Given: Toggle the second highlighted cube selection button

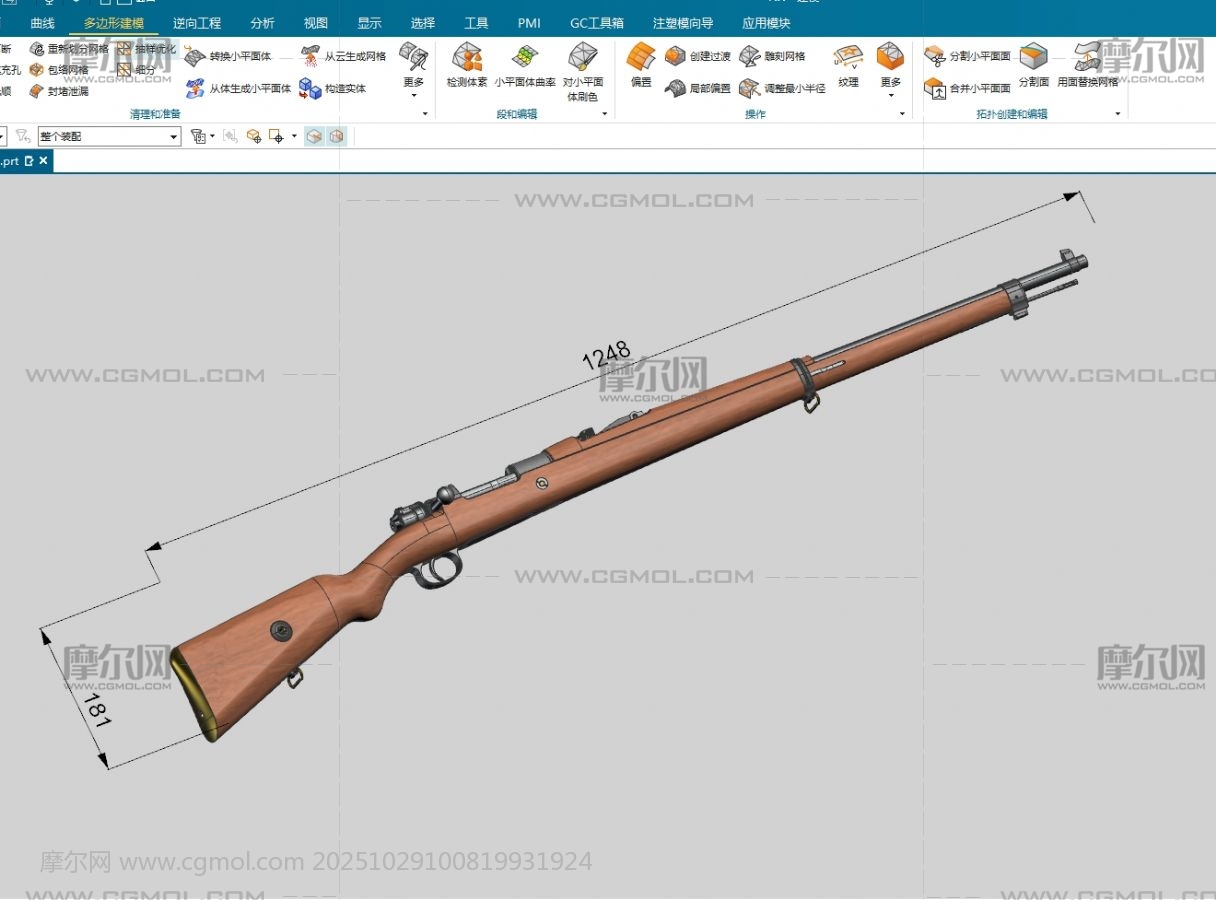Looking at the screenshot, I should click(x=337, y=136).
